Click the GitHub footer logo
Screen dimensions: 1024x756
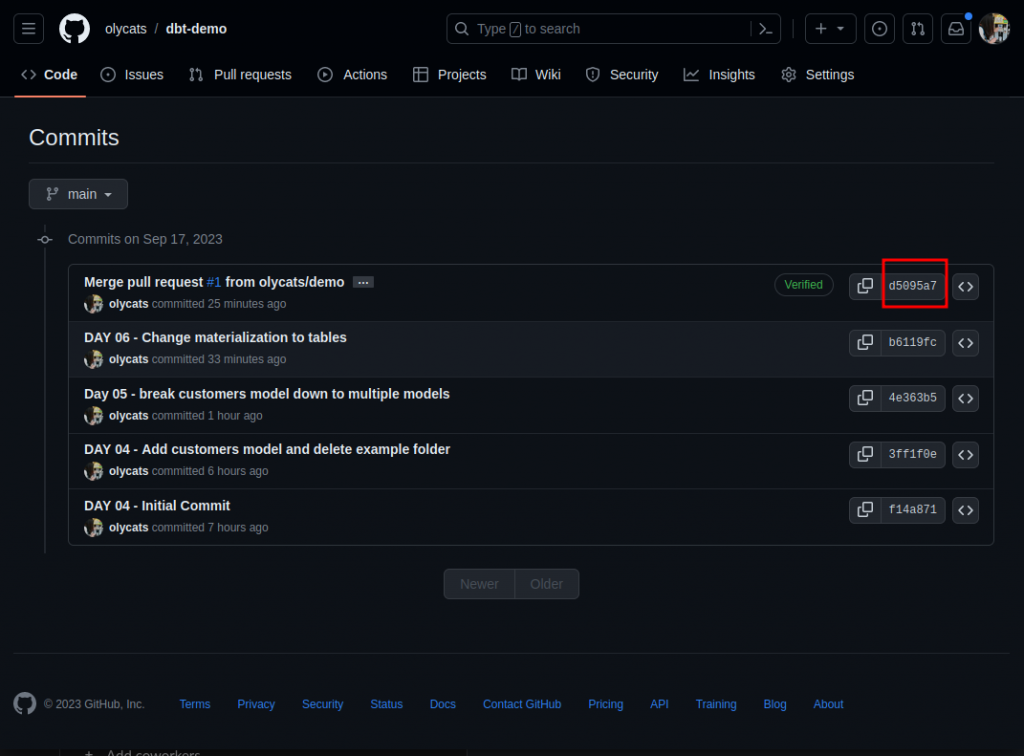pyautogui.click(x=25, y=704)
